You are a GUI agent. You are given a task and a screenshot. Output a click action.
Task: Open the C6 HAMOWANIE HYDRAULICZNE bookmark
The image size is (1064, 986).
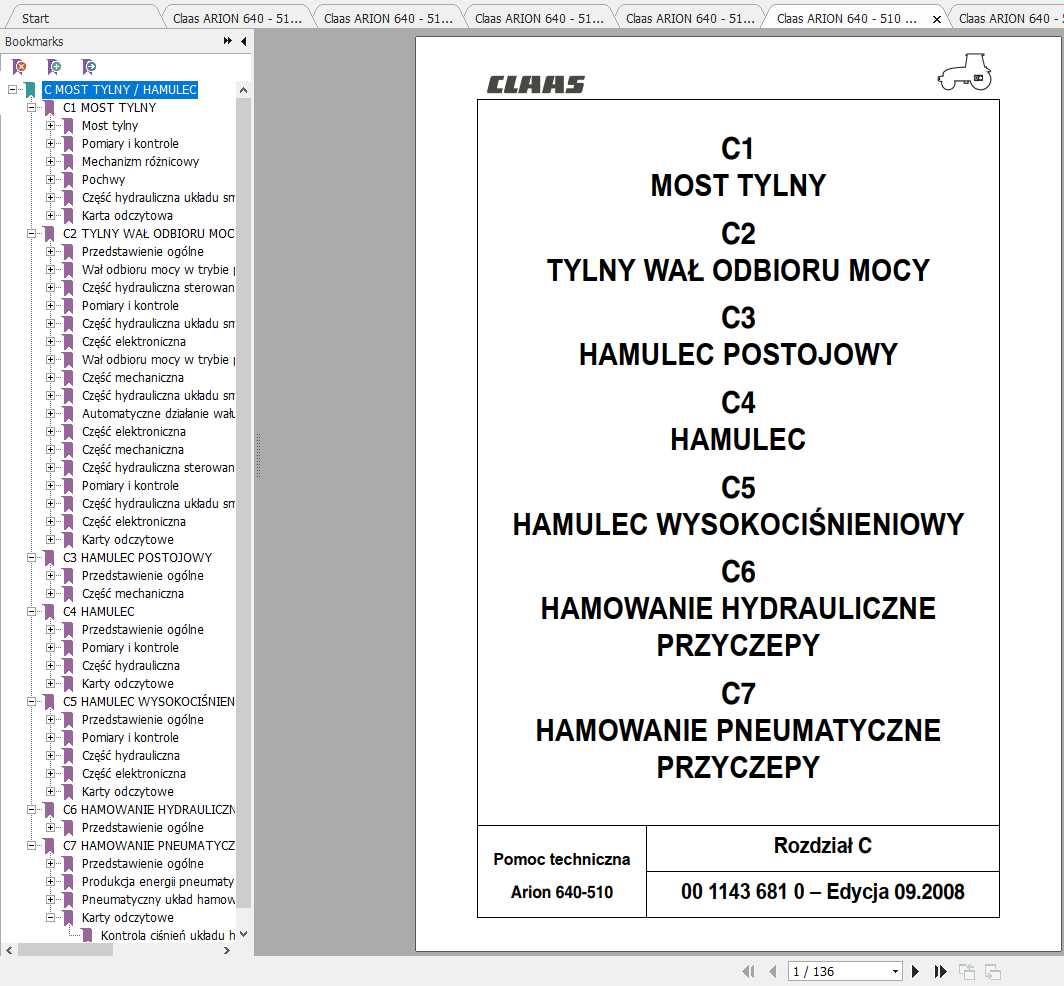pos(149,810)
